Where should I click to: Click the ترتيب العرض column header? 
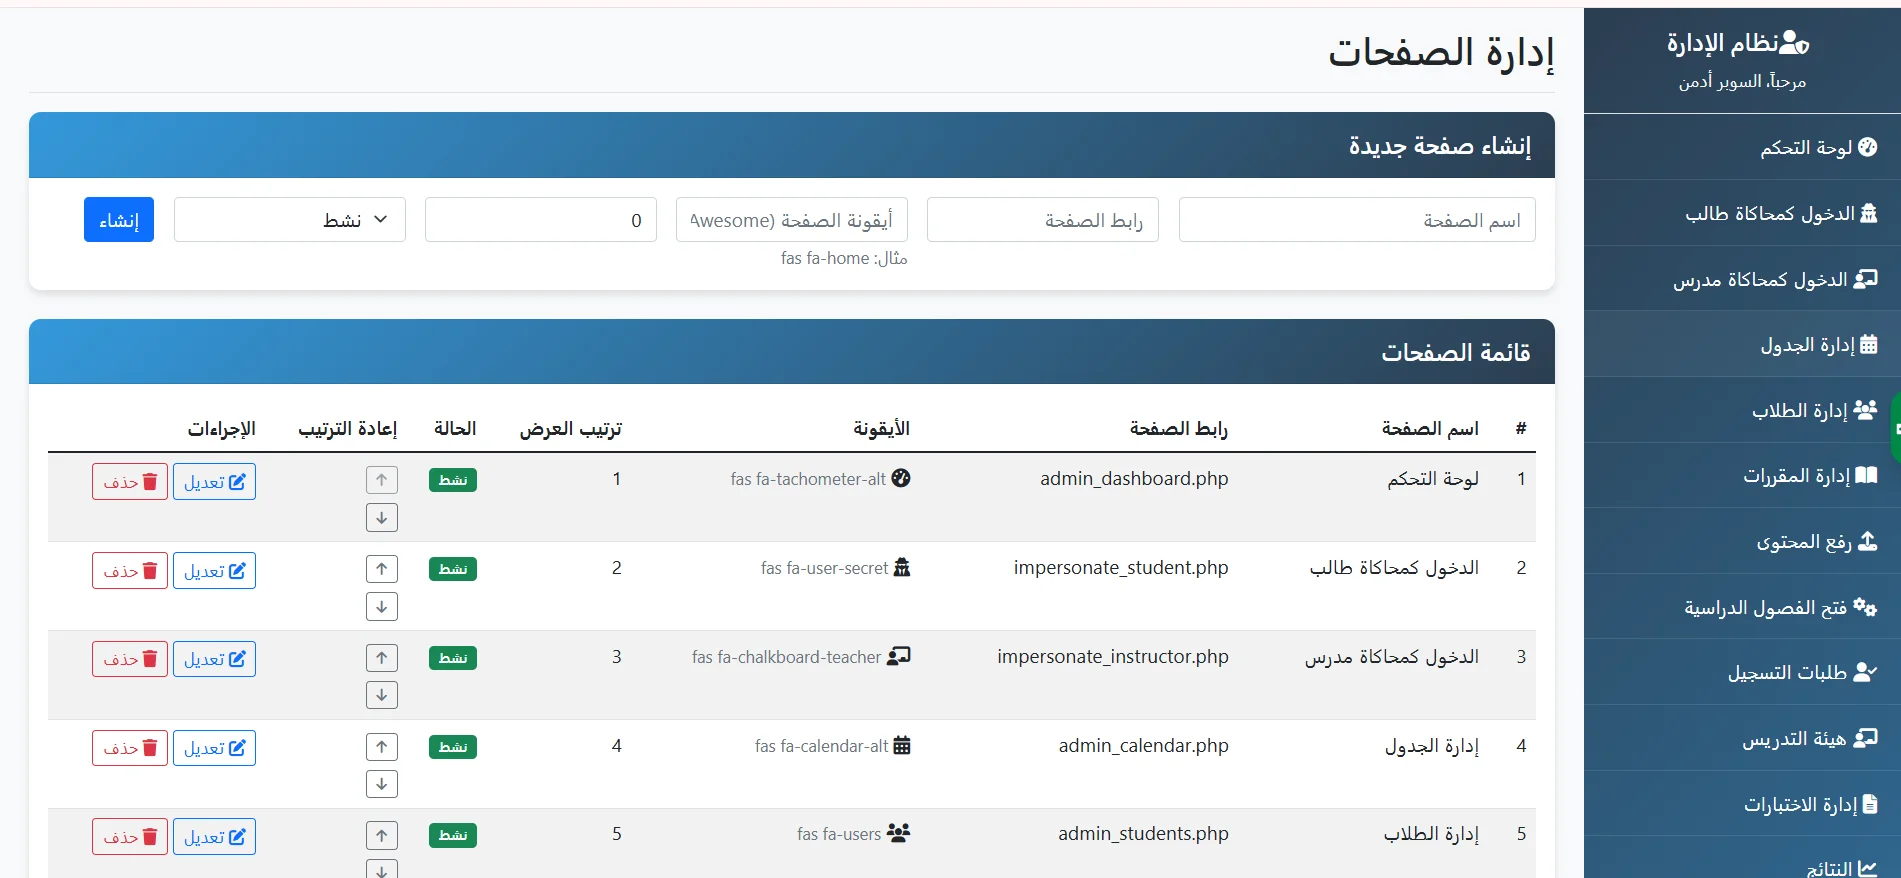coord(571,429)
